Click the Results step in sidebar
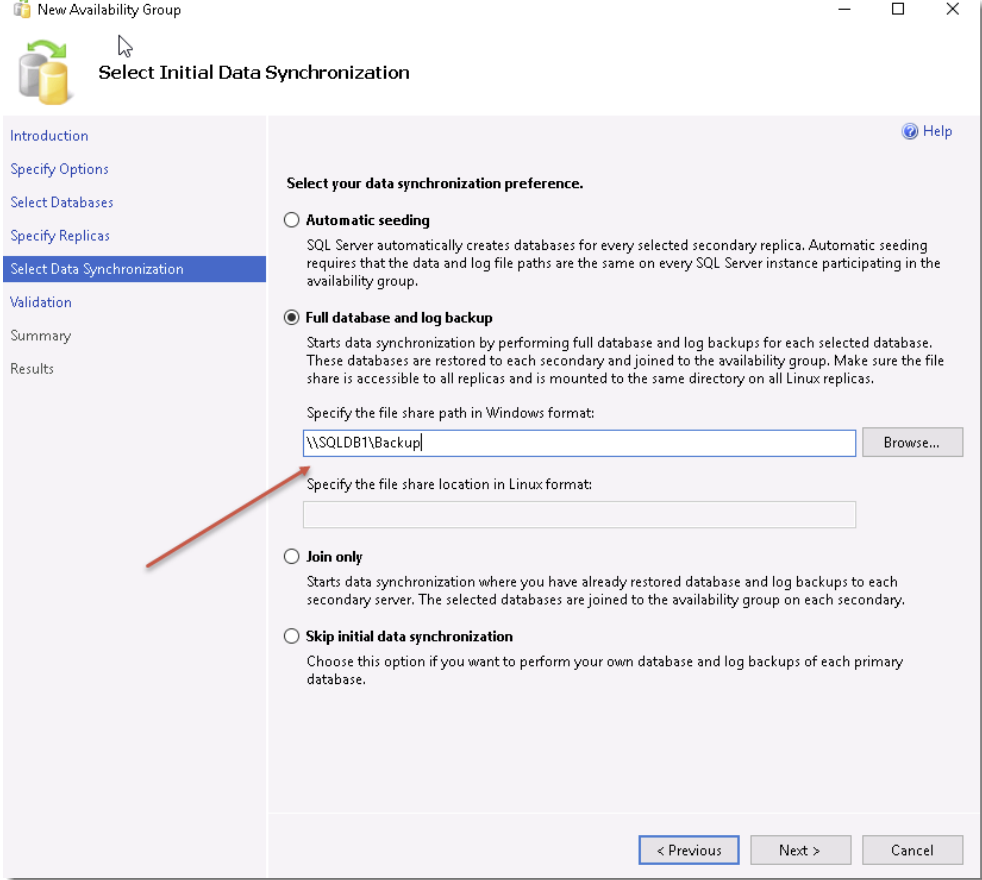The image size is (982, 880). click(32, 369)
